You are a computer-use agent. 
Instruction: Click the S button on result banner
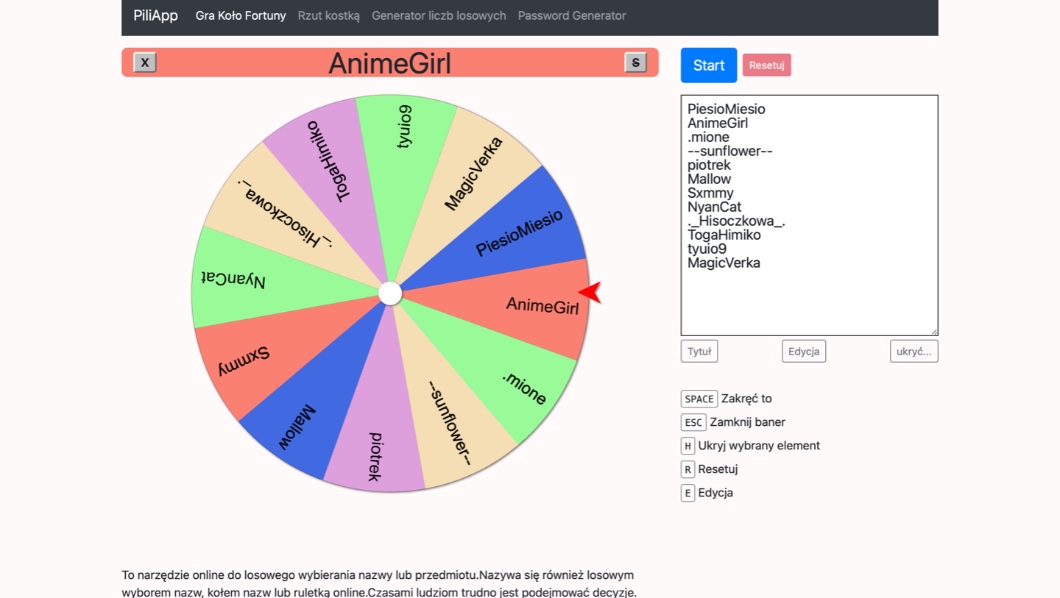click(x=635, y=63)
